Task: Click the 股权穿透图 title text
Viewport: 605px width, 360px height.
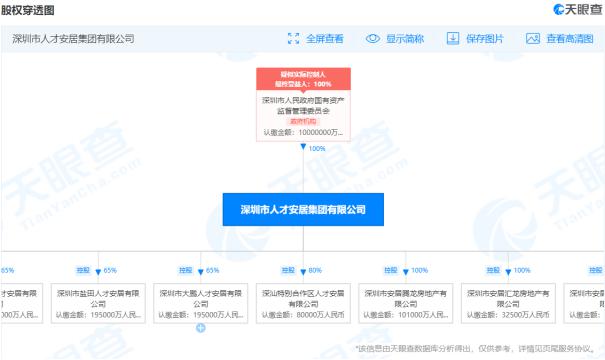Action: pyautogui.click(x=27, y=10)
